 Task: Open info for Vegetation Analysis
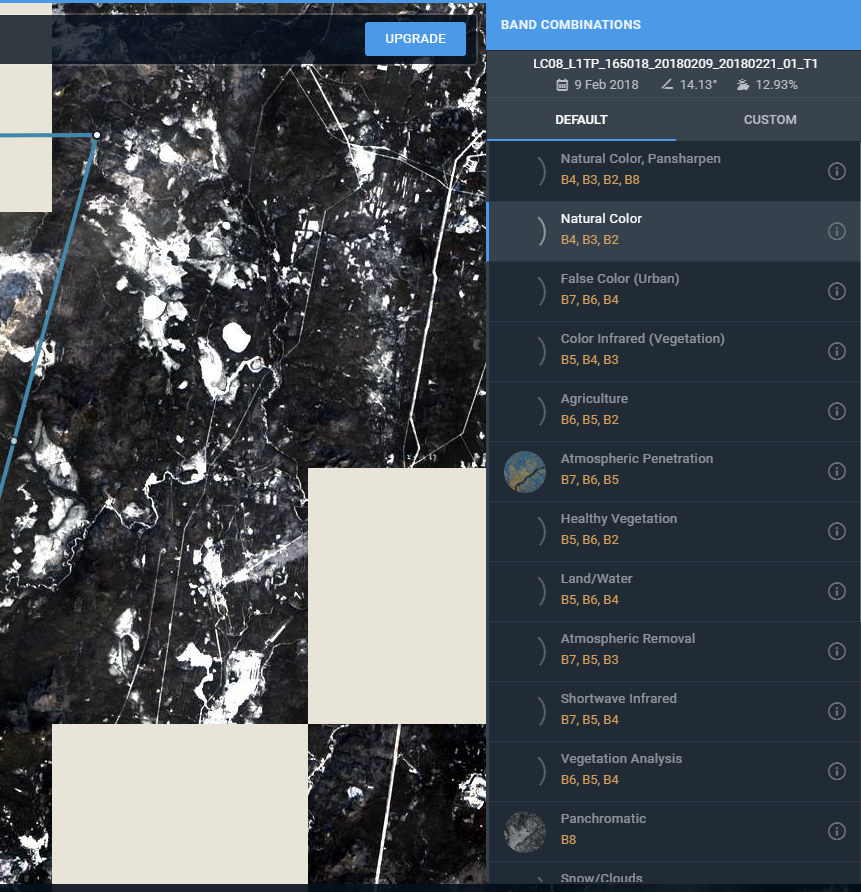click(x=837, y=771)
